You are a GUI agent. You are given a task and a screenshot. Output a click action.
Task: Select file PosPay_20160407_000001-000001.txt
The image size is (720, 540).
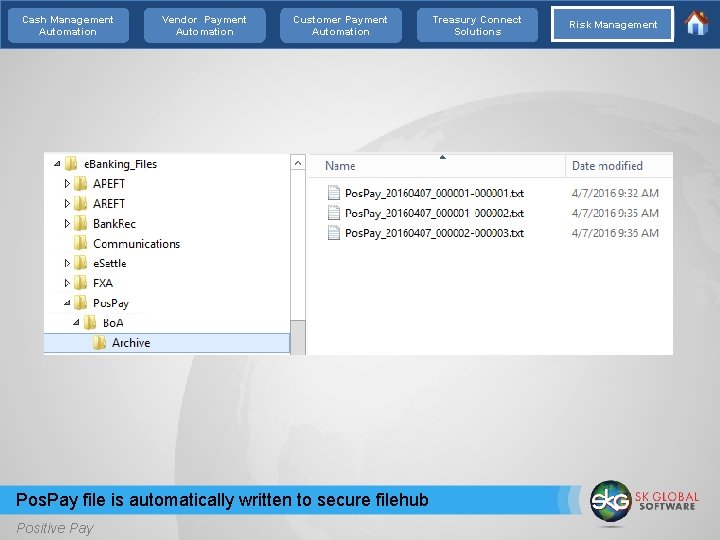pyautogui.click(x=434, y=193)
